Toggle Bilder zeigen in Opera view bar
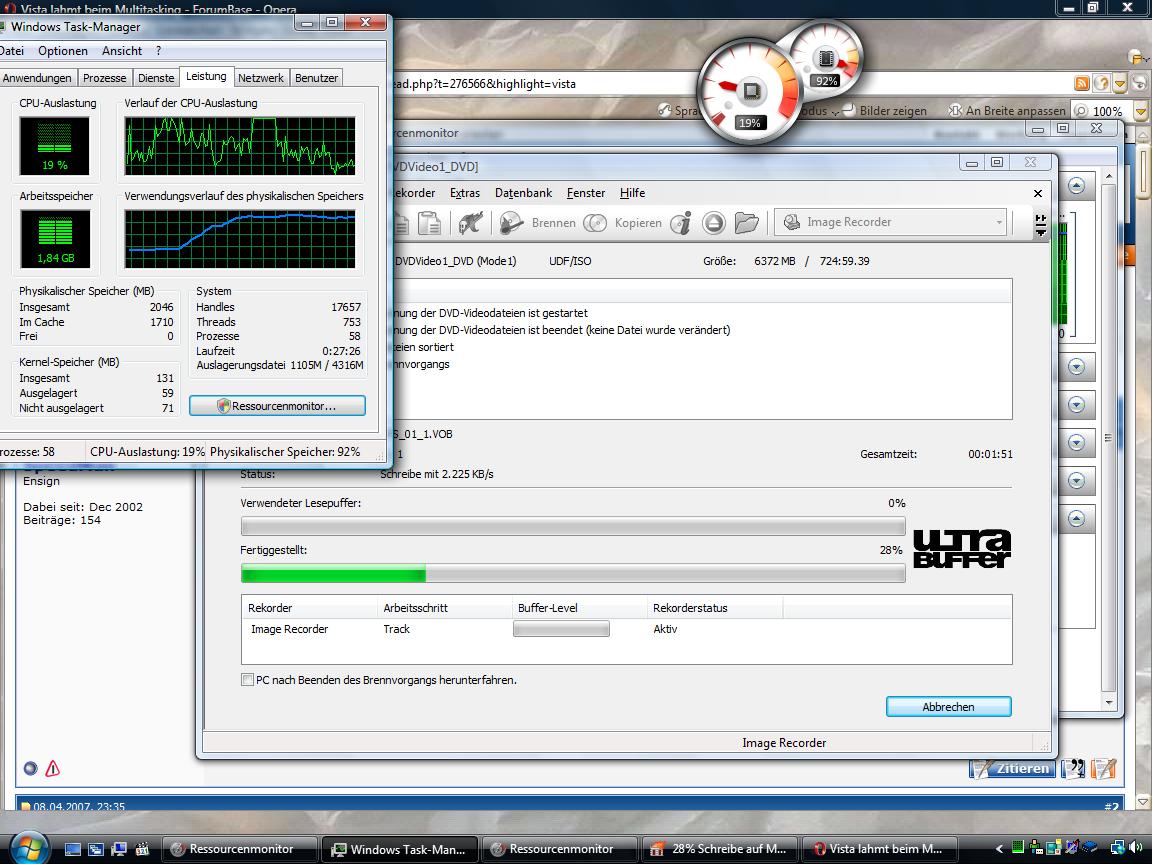The width and height of the screenshot is (1152, 864). 885,110
